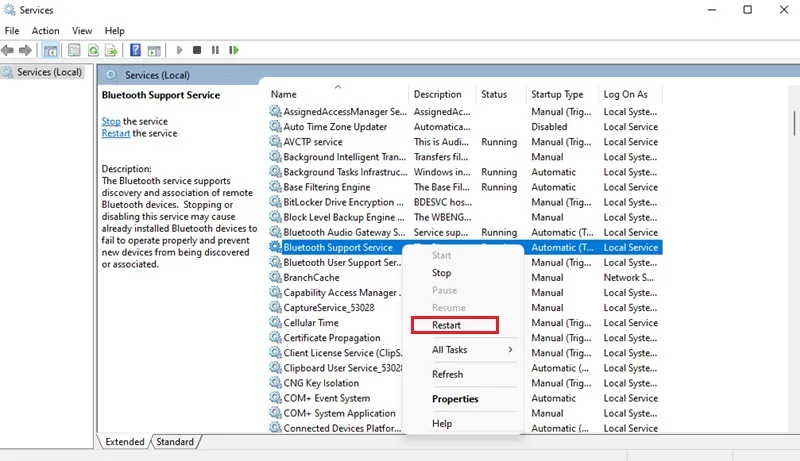Click Disabled startup type of Auto Time Zone
800x461 pixels.
pyautogui.click(x=549, y=126)
